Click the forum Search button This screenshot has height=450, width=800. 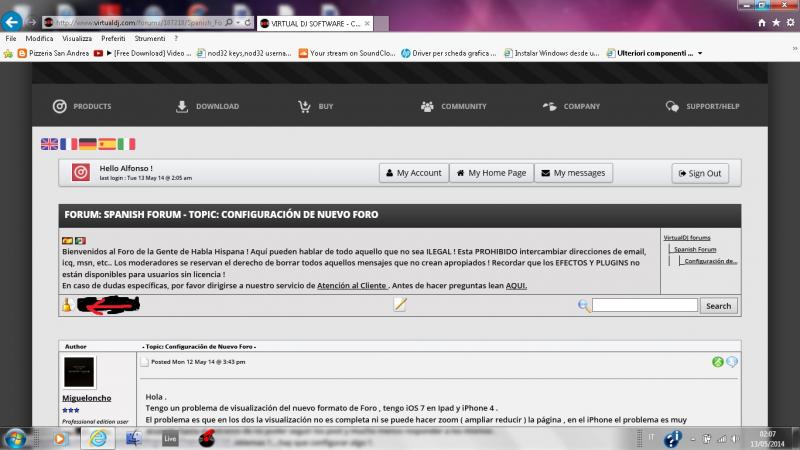(x=718, y=306)
